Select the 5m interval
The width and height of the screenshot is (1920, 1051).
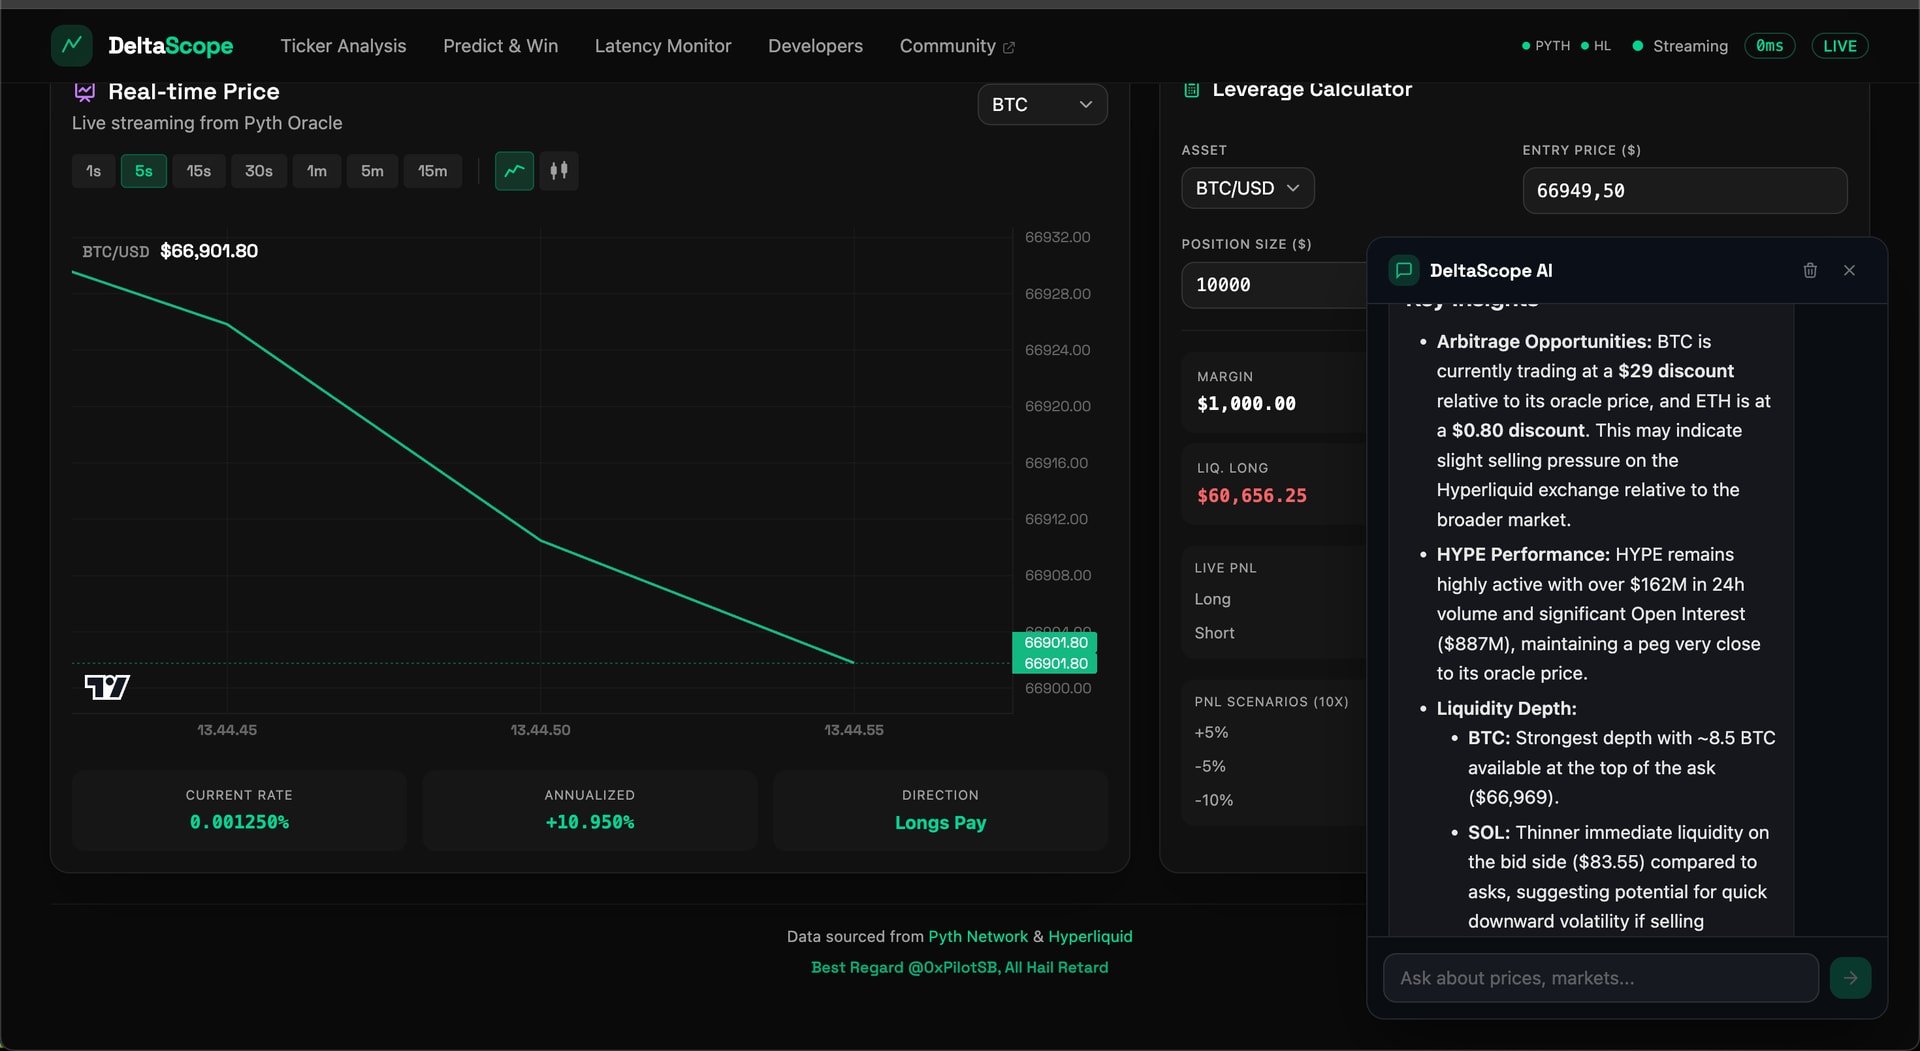click(372, 171)
